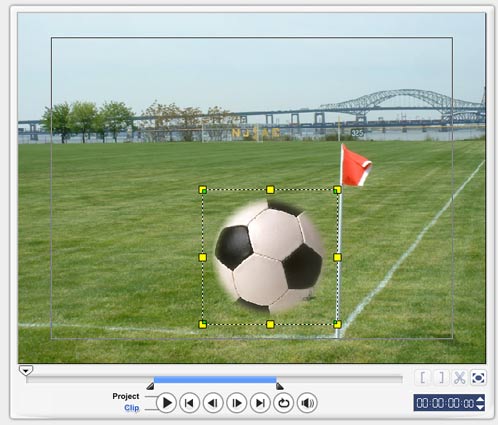
Task: Click the blue trim bar section
Action: [215, 380]
